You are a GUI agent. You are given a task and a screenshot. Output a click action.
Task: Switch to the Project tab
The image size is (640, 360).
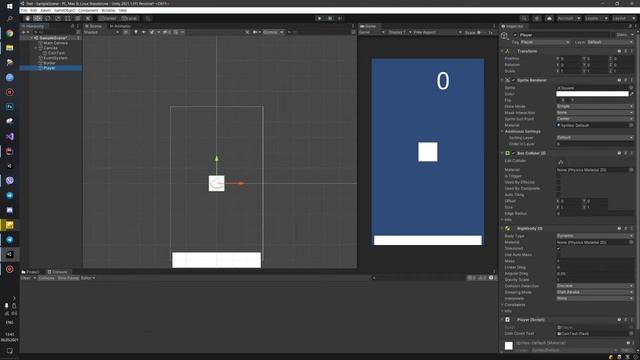point(31,272)
